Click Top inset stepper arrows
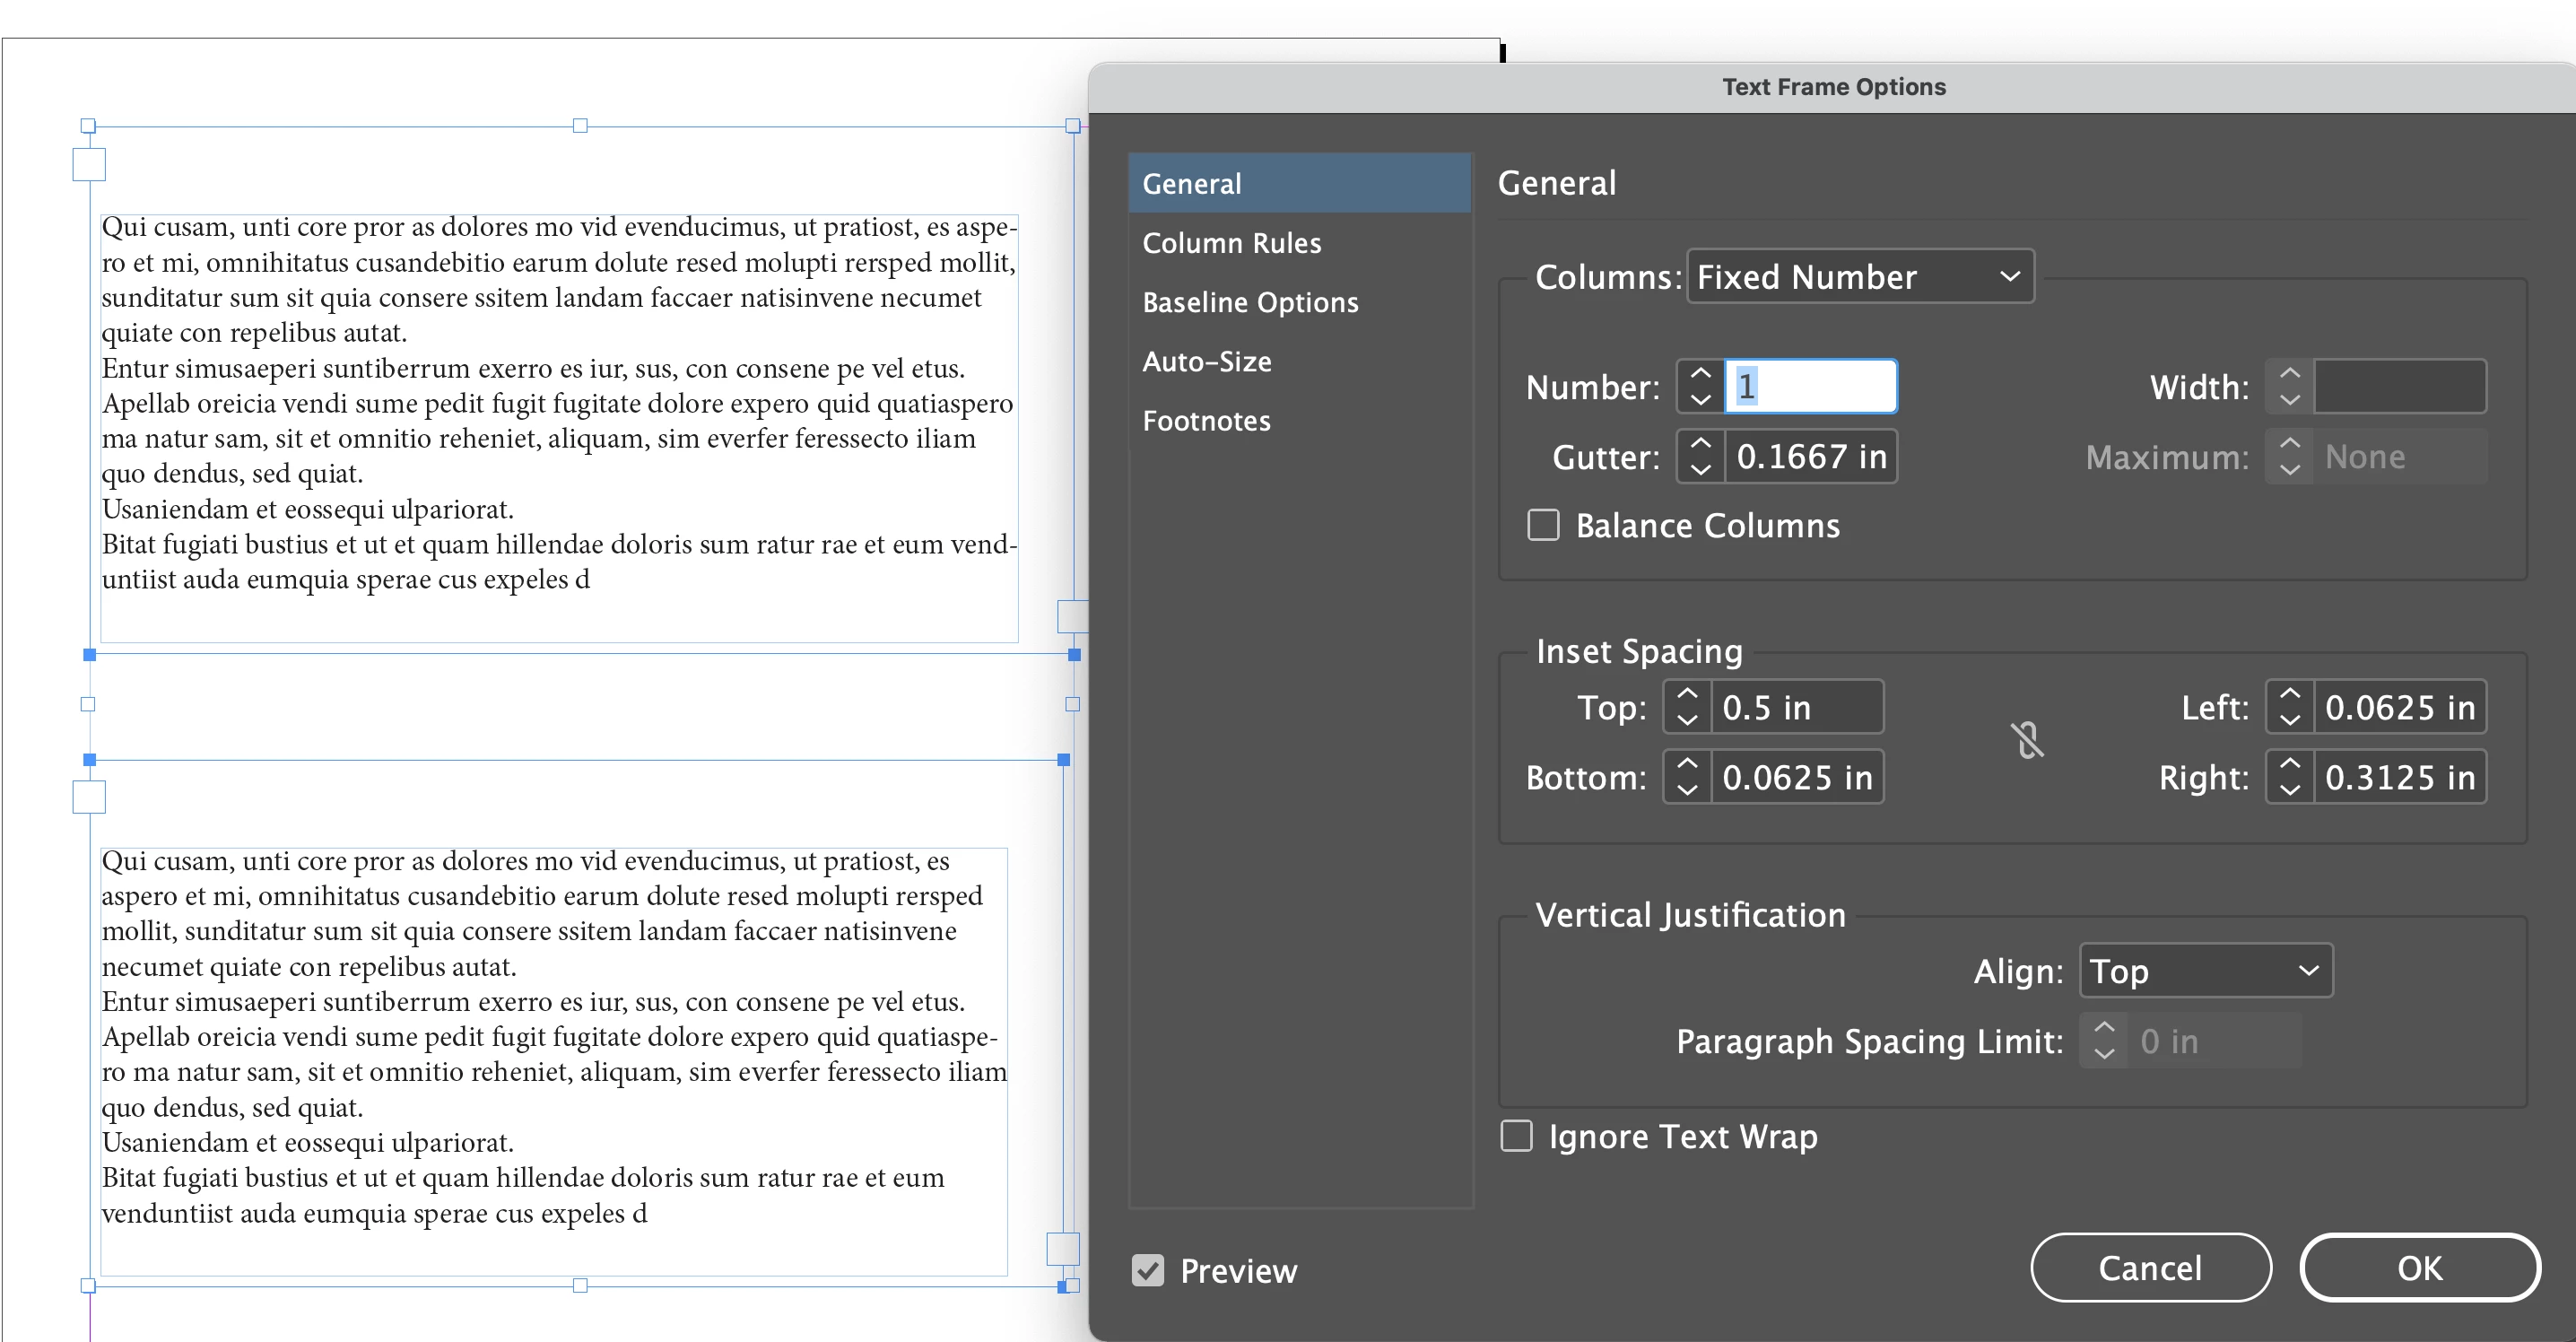 [1687, 707]
